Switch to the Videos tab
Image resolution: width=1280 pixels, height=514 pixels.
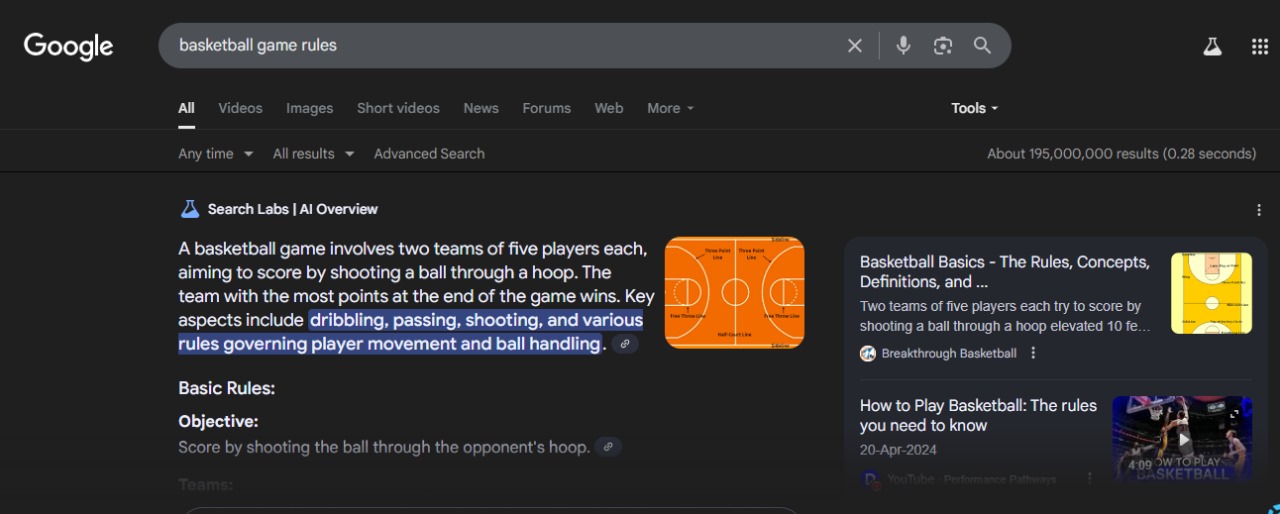tap(240, 108)
